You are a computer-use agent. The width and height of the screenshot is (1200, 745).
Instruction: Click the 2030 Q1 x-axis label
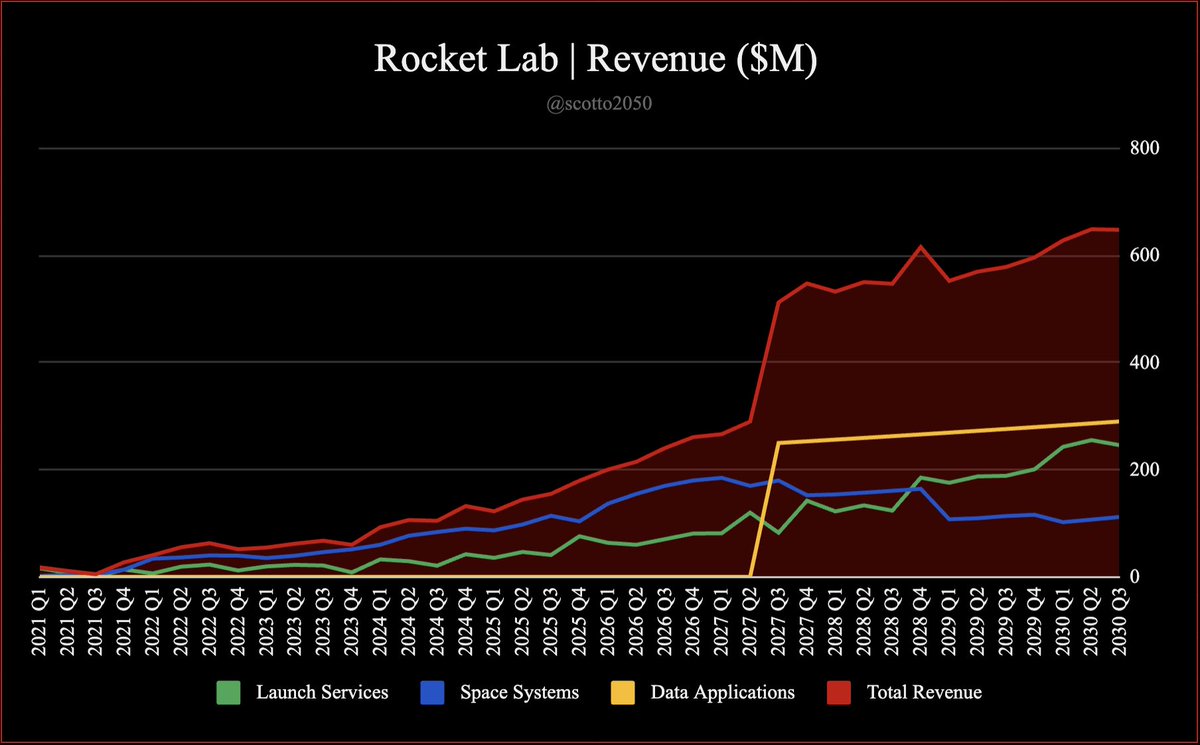(1063, 623)
